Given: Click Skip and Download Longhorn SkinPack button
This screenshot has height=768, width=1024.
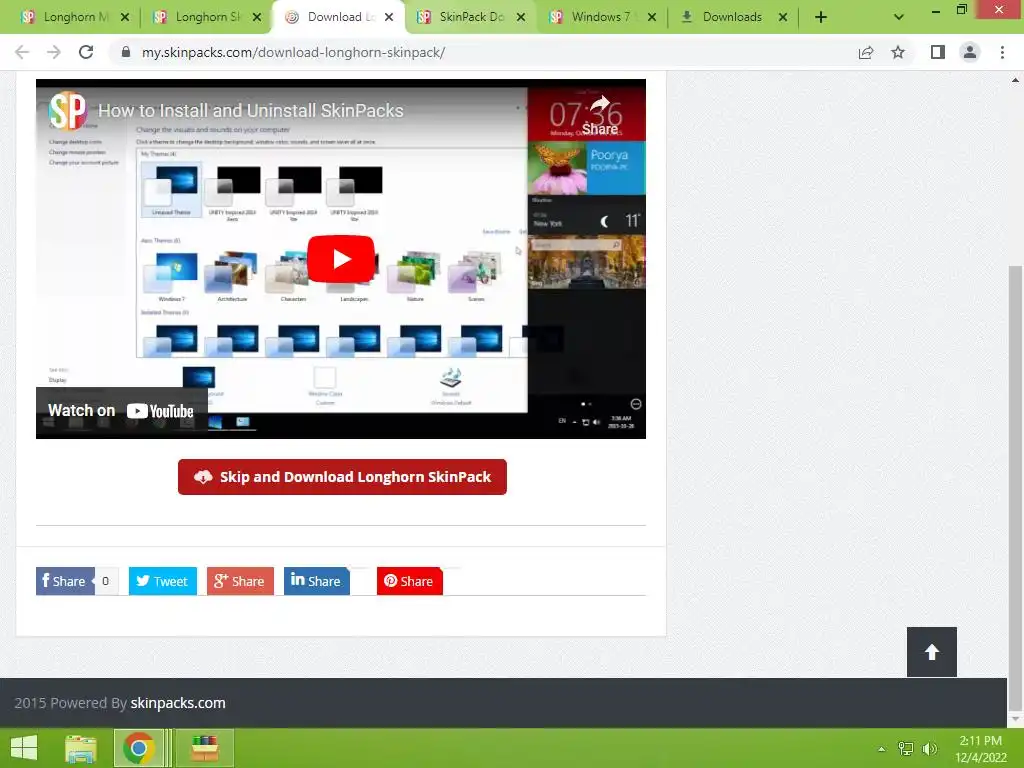Looking at the screenshot, I should (x=342, y=477).
